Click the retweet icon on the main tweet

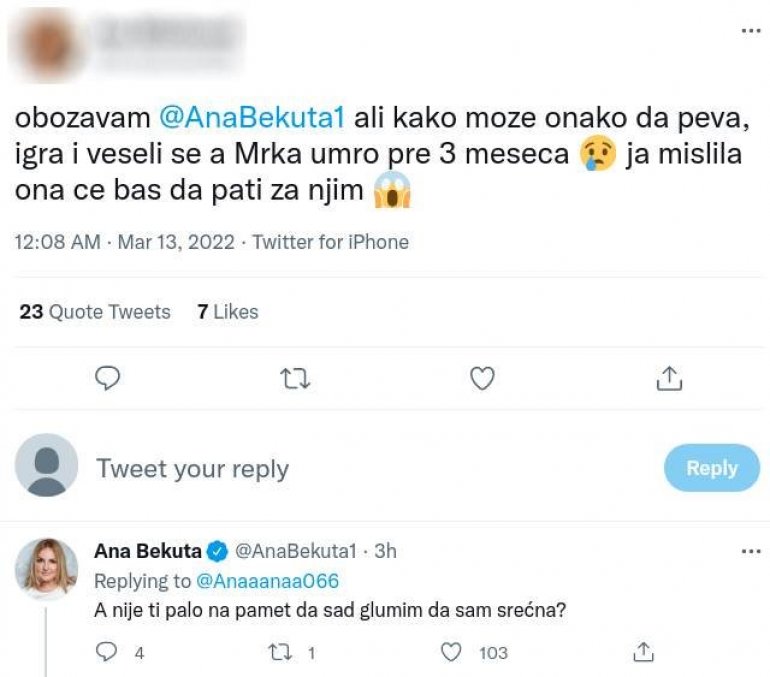coord(294,378)
